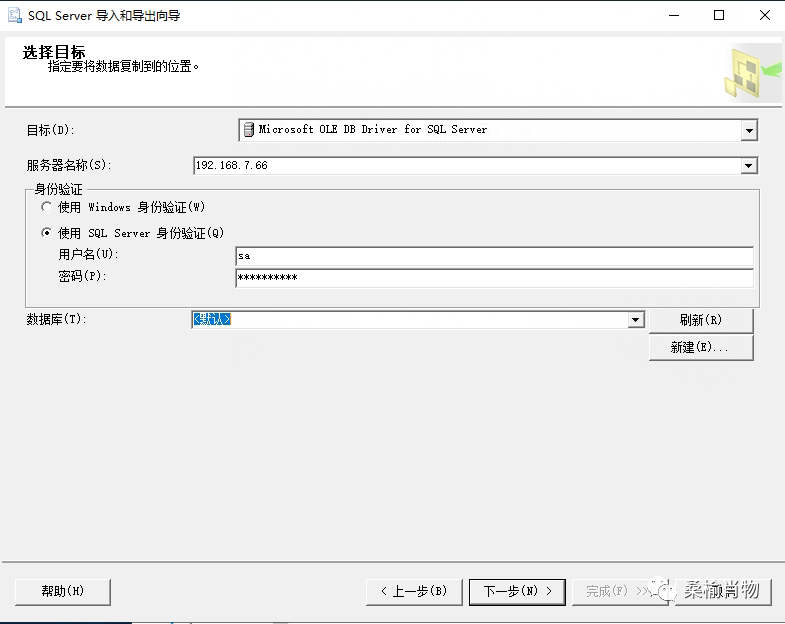Click the 身份验证 group box caption
Viewport: 785px width, 624px height.
(x=58, y=189)
